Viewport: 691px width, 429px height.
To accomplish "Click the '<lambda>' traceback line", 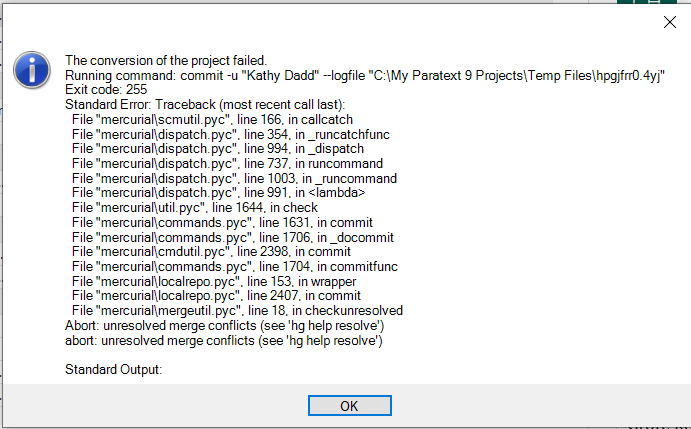I will pos(219,193).
